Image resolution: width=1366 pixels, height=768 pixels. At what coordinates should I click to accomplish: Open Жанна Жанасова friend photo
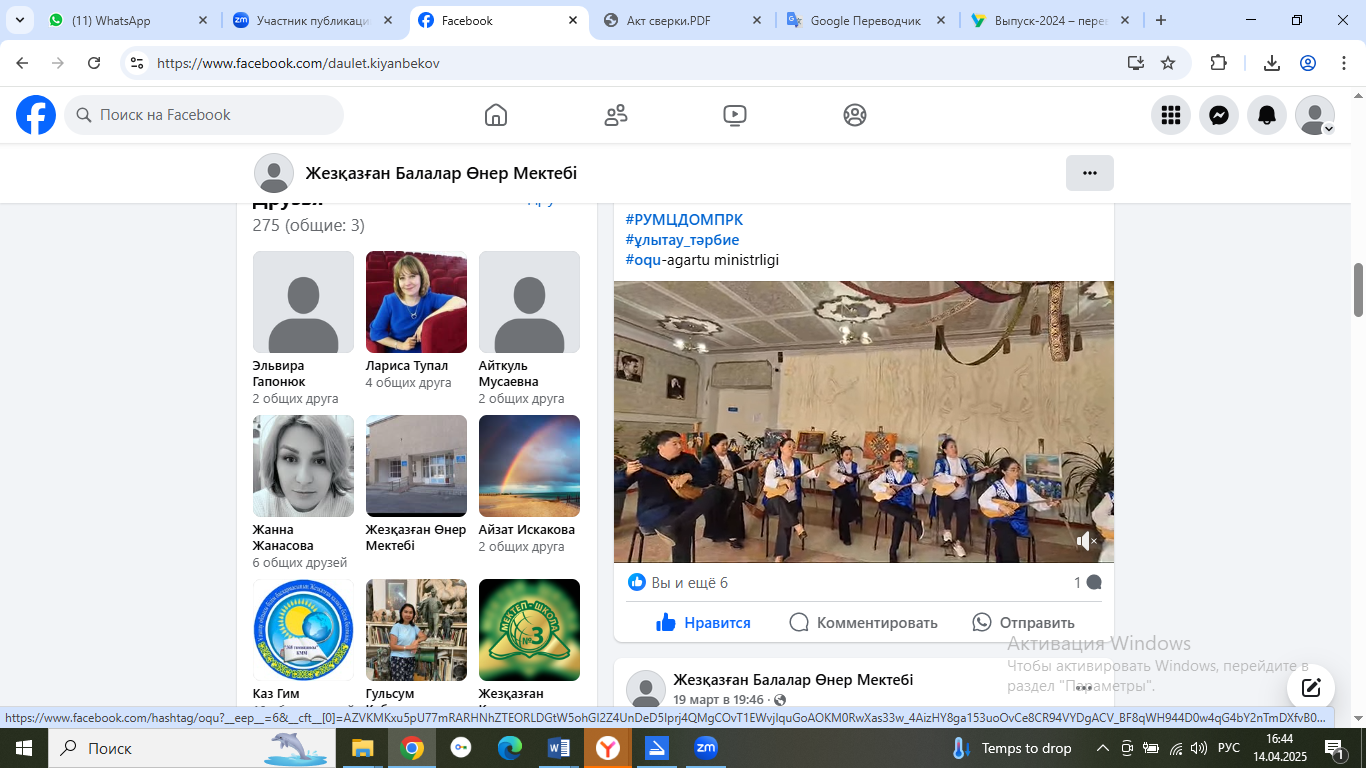pyautogui.click(x=303, y=466)
